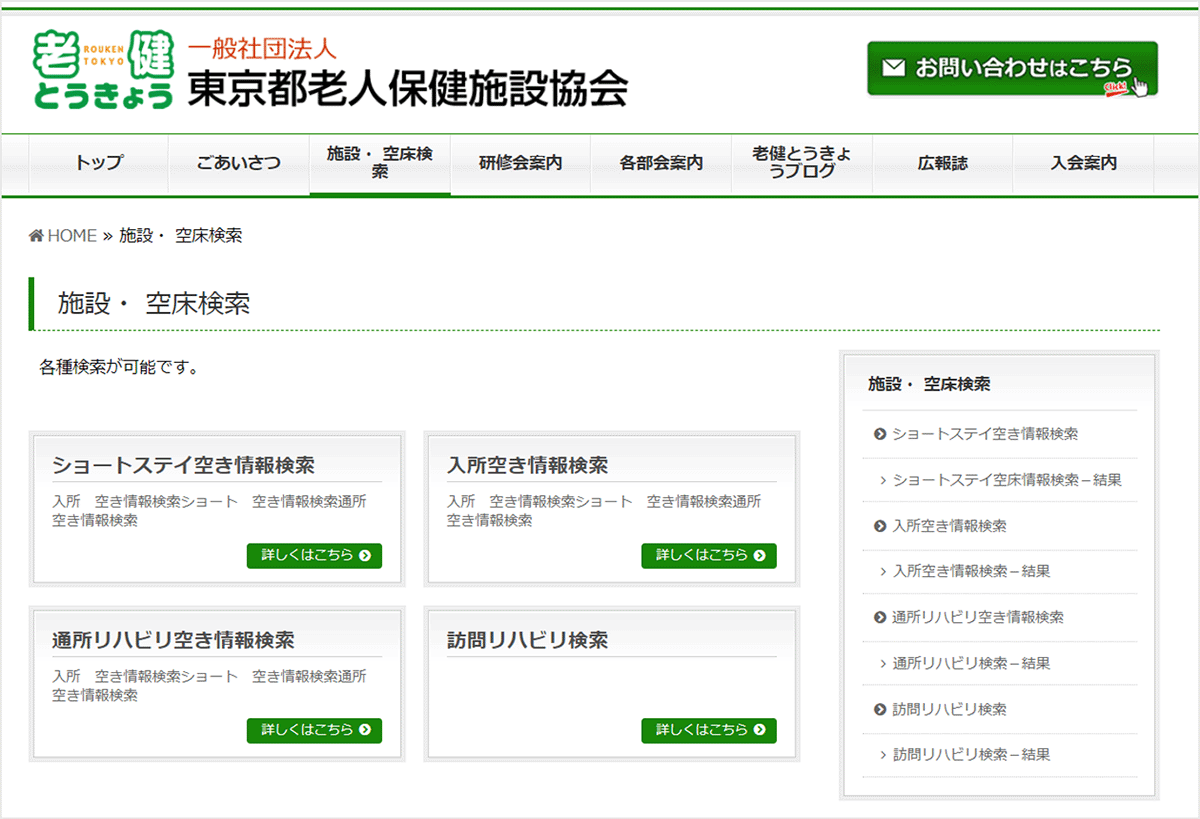This screenshot has height=819, width=1200.
Task: Click 東京都老人保健施設協会 site title
Action: (x=408, y=89)
